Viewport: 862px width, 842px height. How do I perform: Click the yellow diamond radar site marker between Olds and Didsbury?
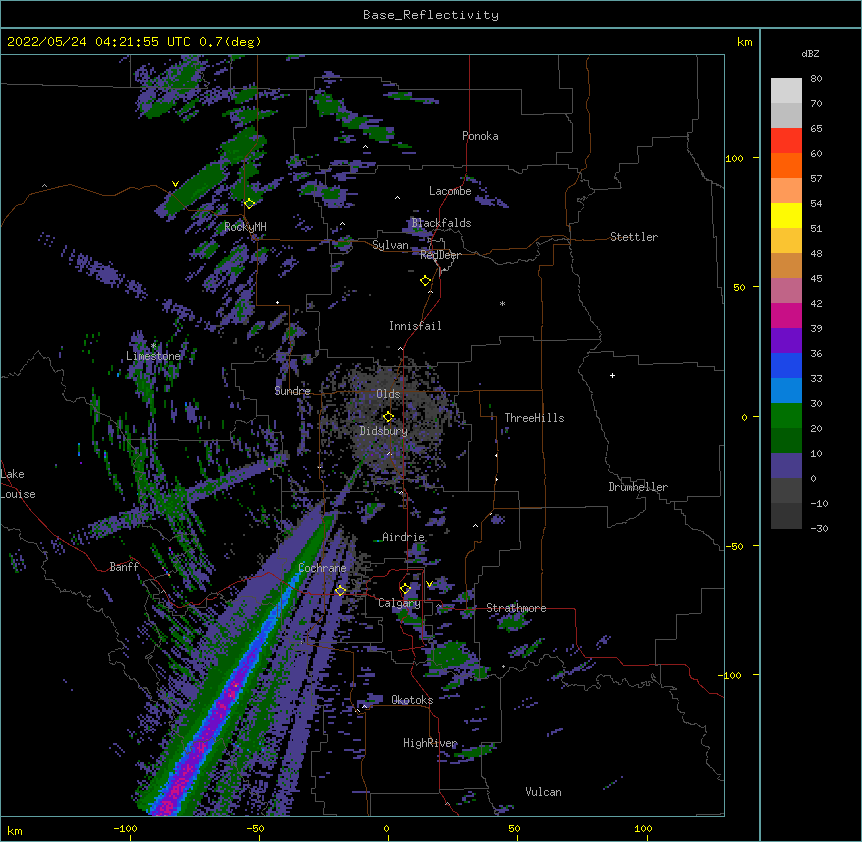(x=388, y=416)
